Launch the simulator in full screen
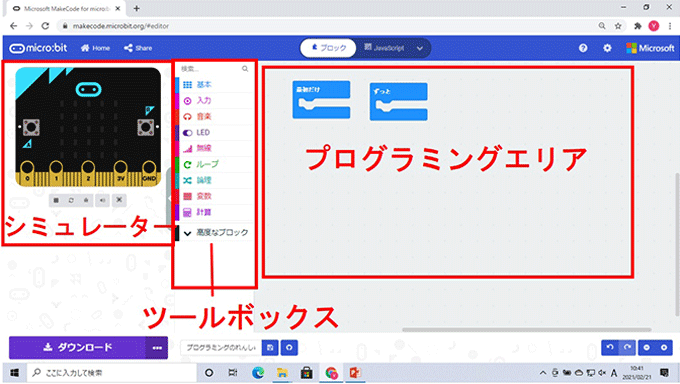This screenshot has width=680, height=384. [x=119, y=200]
